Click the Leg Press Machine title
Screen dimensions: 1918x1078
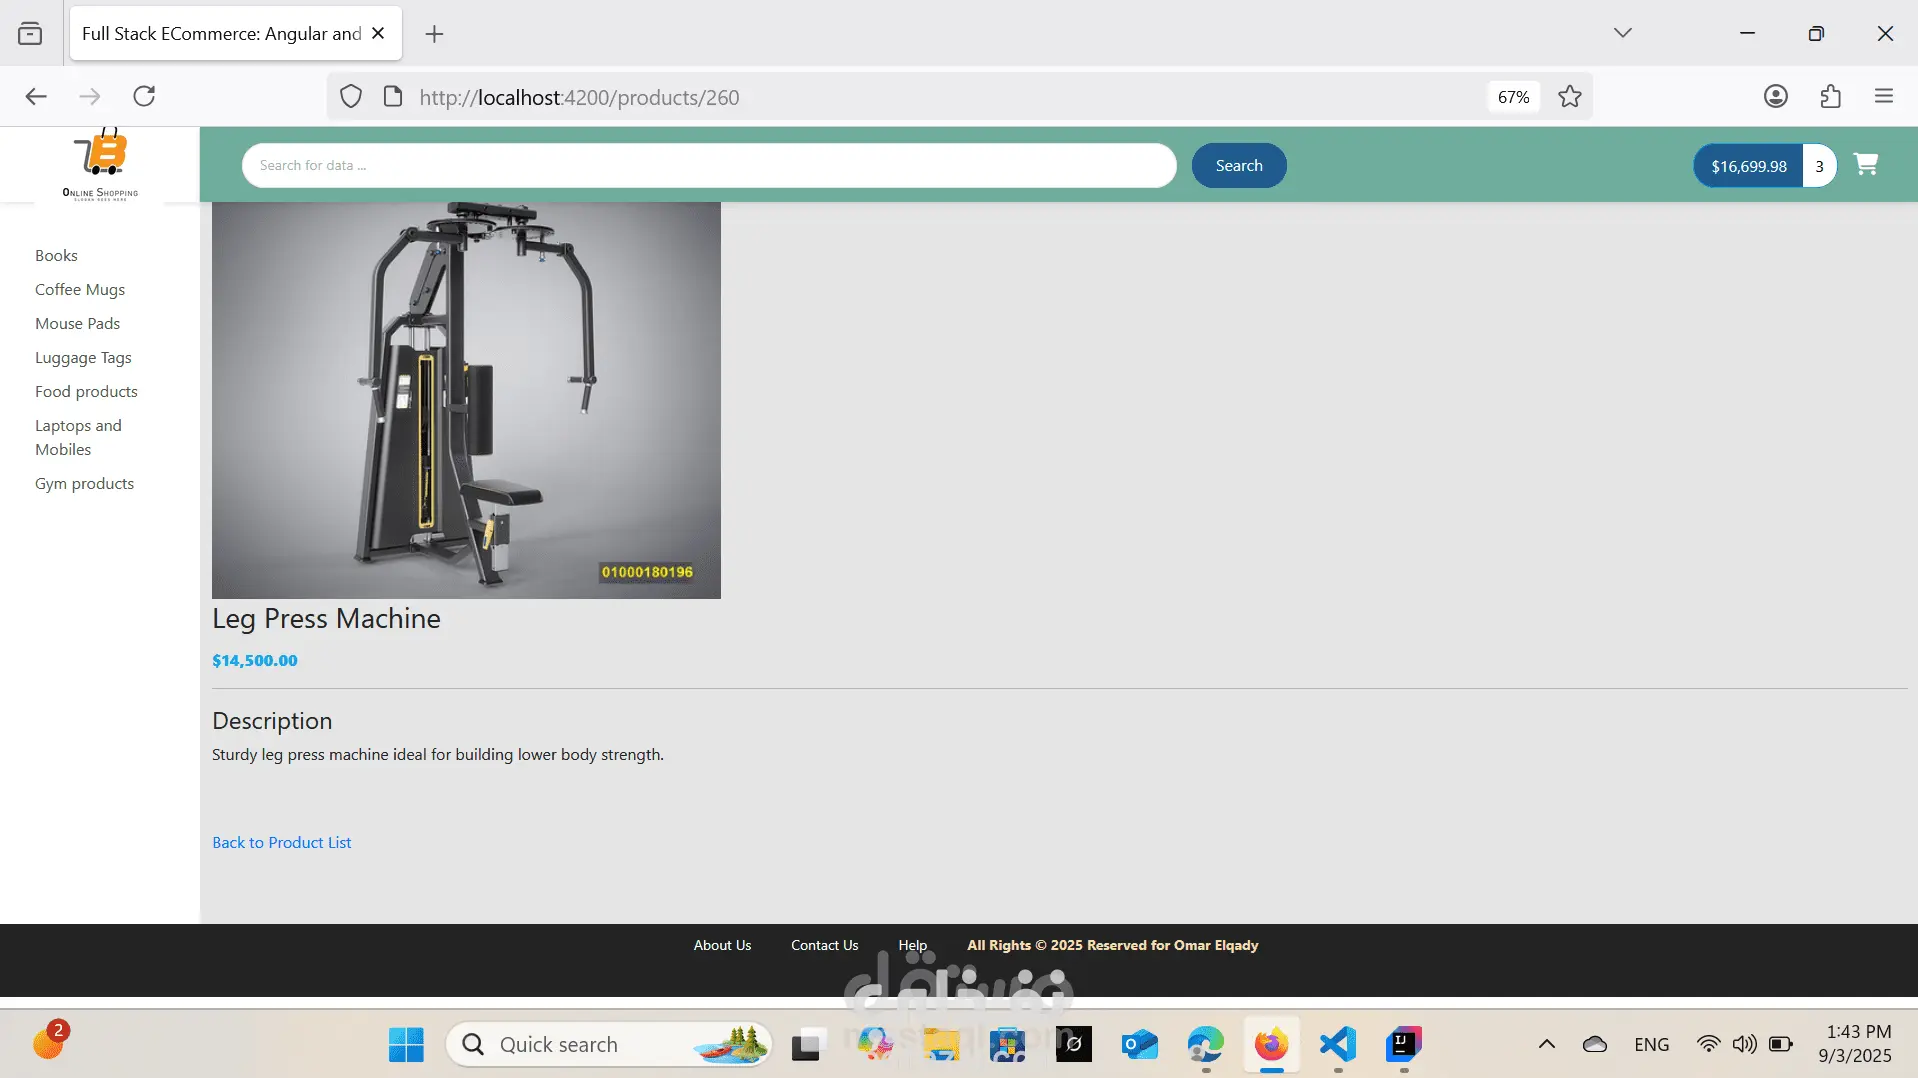pos(326,619)
